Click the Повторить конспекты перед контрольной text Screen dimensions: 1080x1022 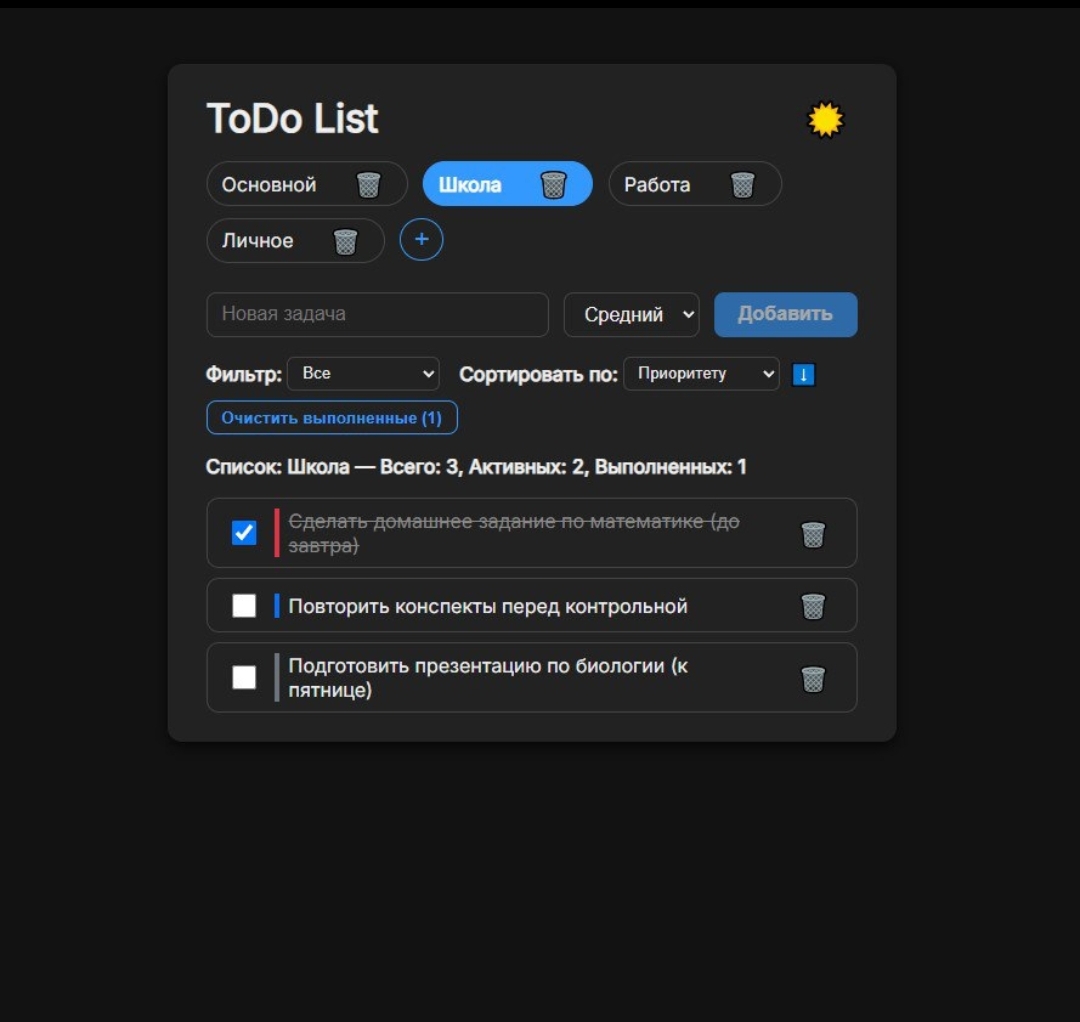click(488, 606)
